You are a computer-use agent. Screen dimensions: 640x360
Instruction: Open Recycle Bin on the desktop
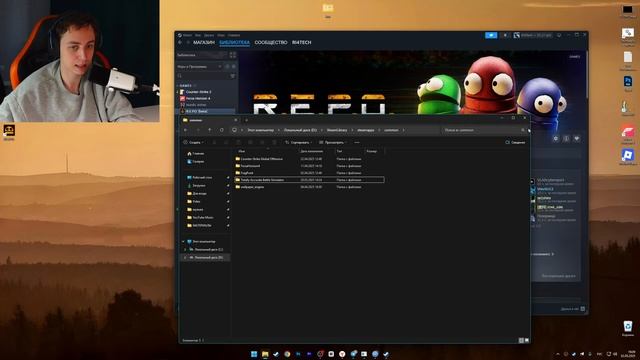[x=628, y=328]
